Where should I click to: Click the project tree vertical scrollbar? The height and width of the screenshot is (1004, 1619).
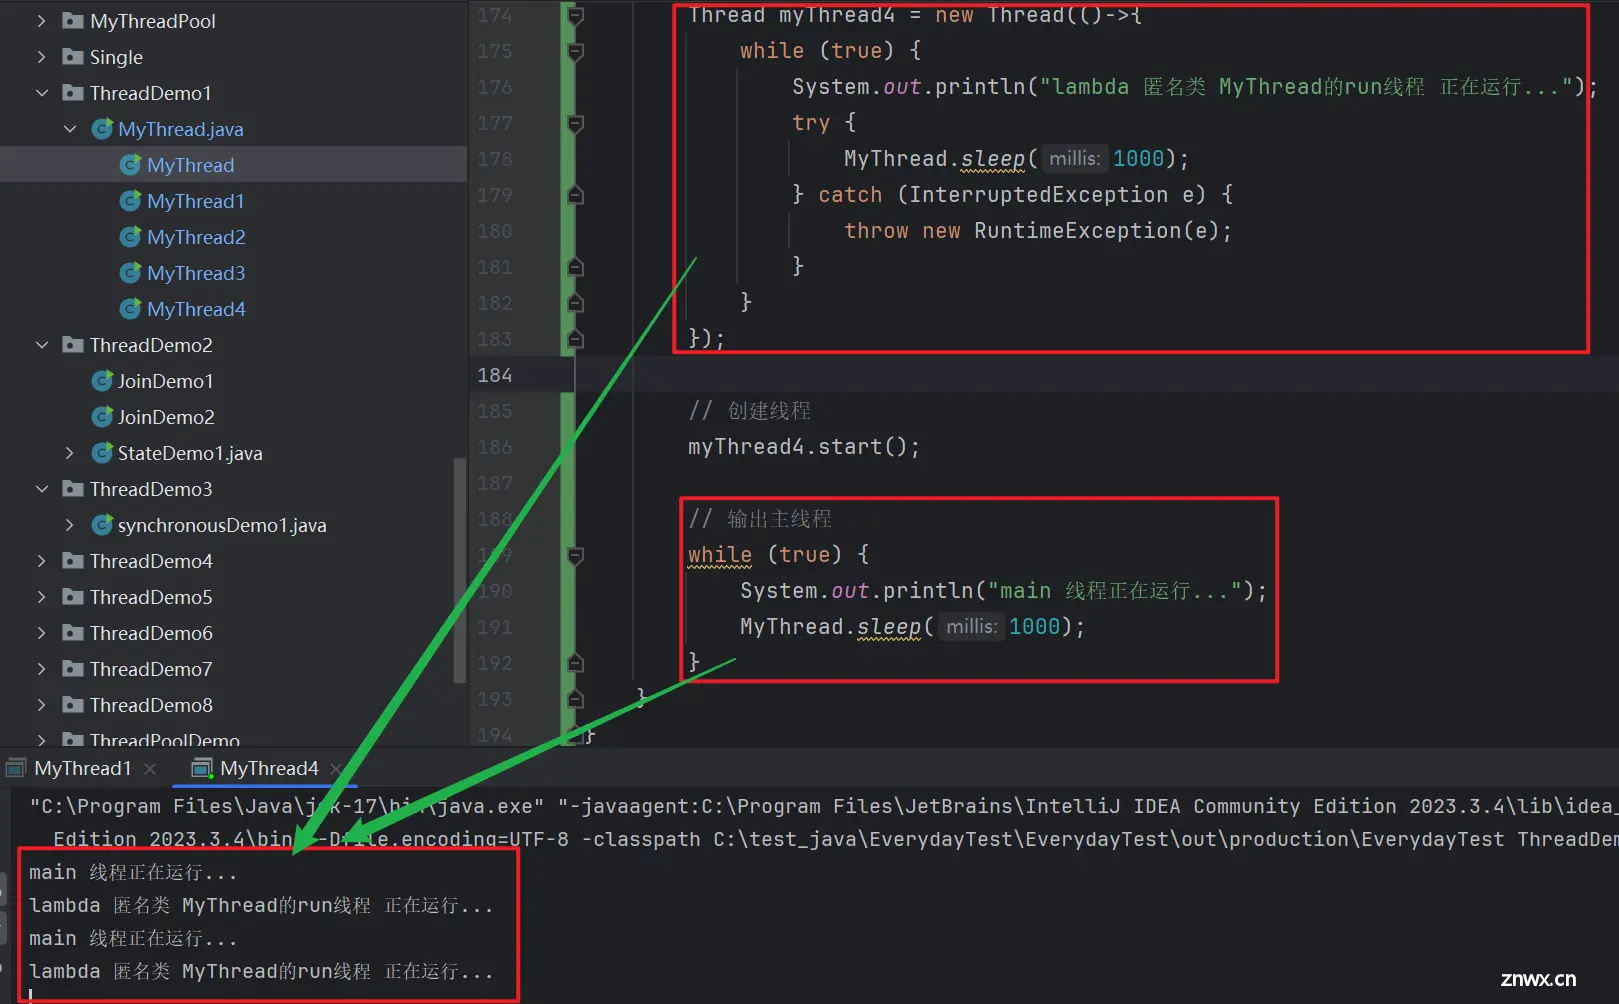[460, 570]
